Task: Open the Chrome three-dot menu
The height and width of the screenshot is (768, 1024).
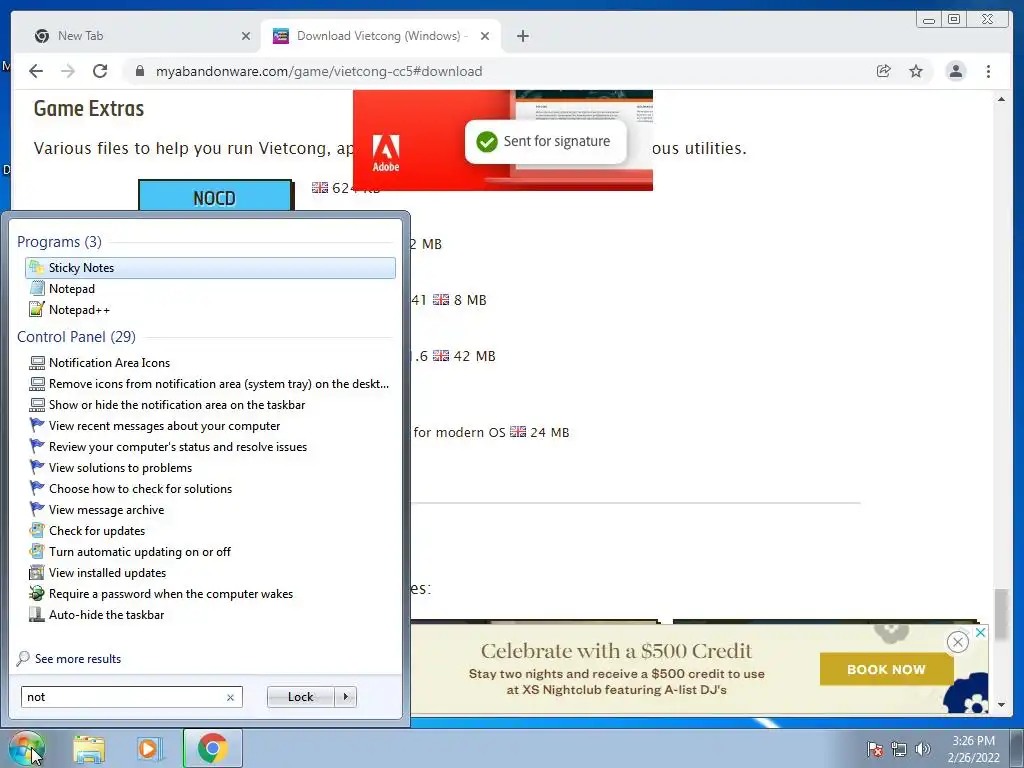Action: click(x=988, y=71)
